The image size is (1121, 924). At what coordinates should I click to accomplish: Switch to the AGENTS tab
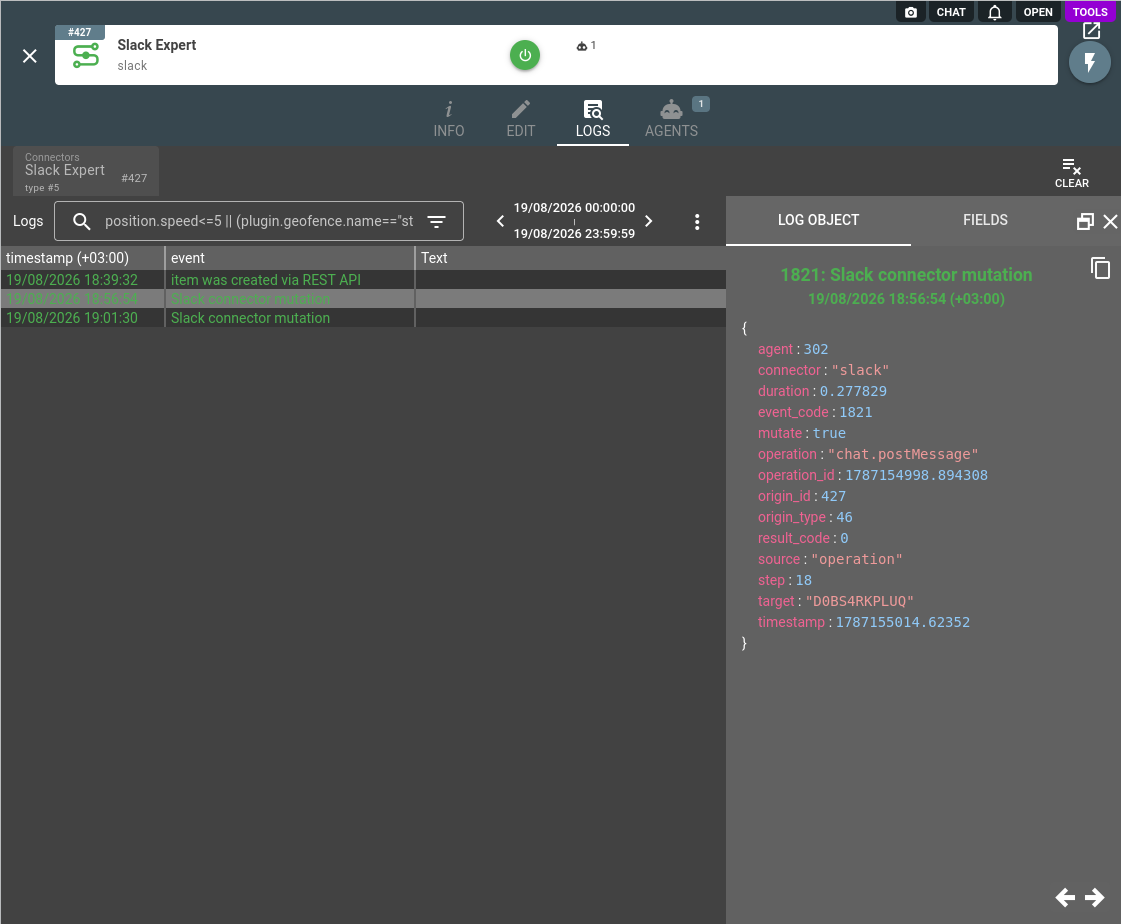point(671,119)
